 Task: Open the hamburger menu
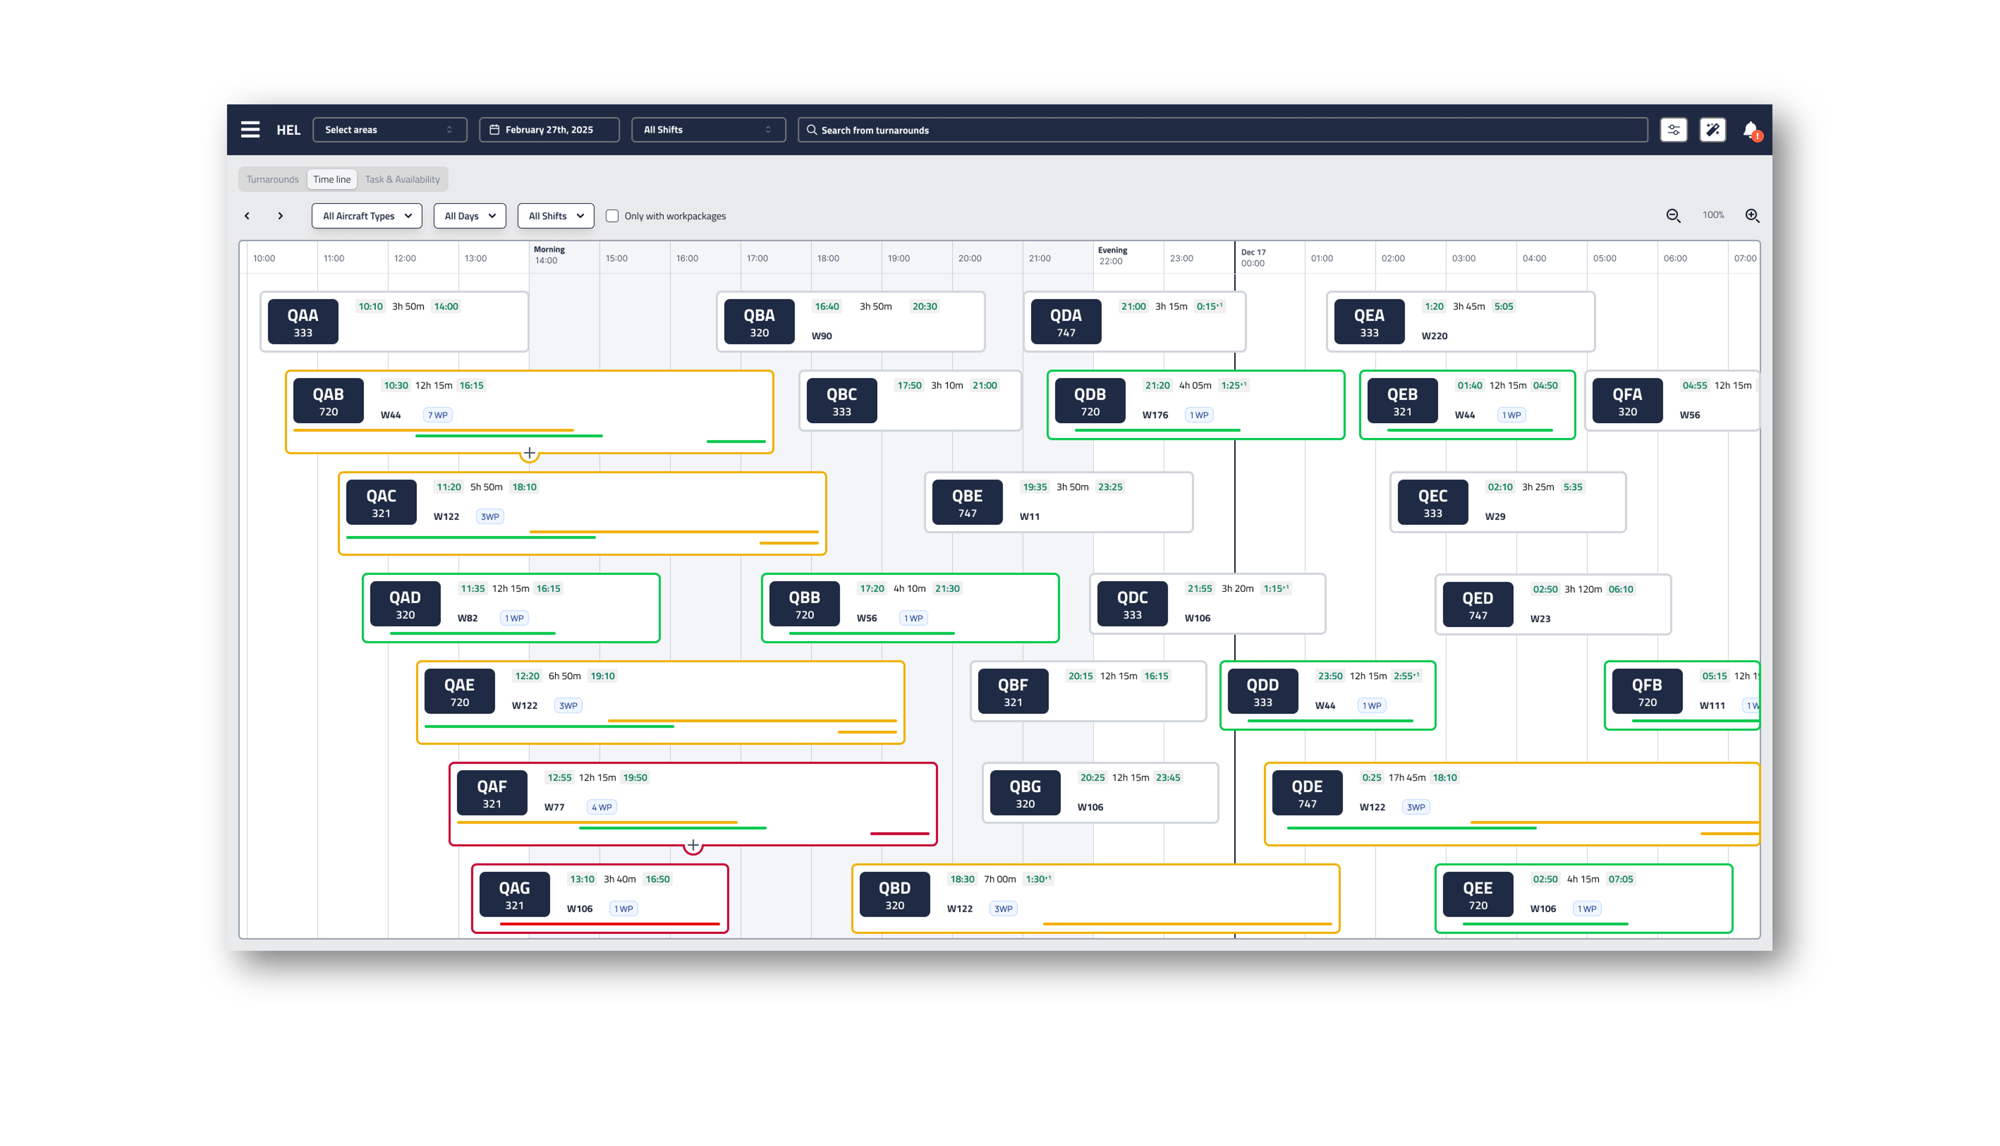250,130
